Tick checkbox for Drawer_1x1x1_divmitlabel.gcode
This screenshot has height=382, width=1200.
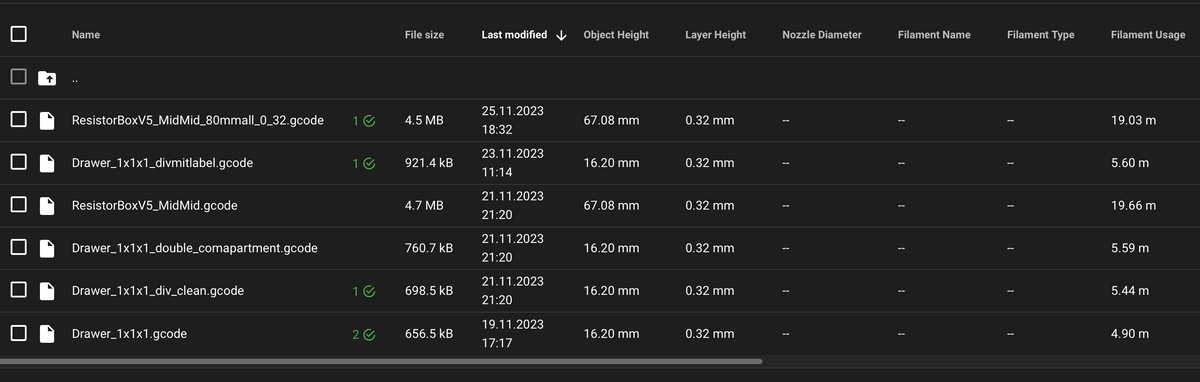point(18,162)
